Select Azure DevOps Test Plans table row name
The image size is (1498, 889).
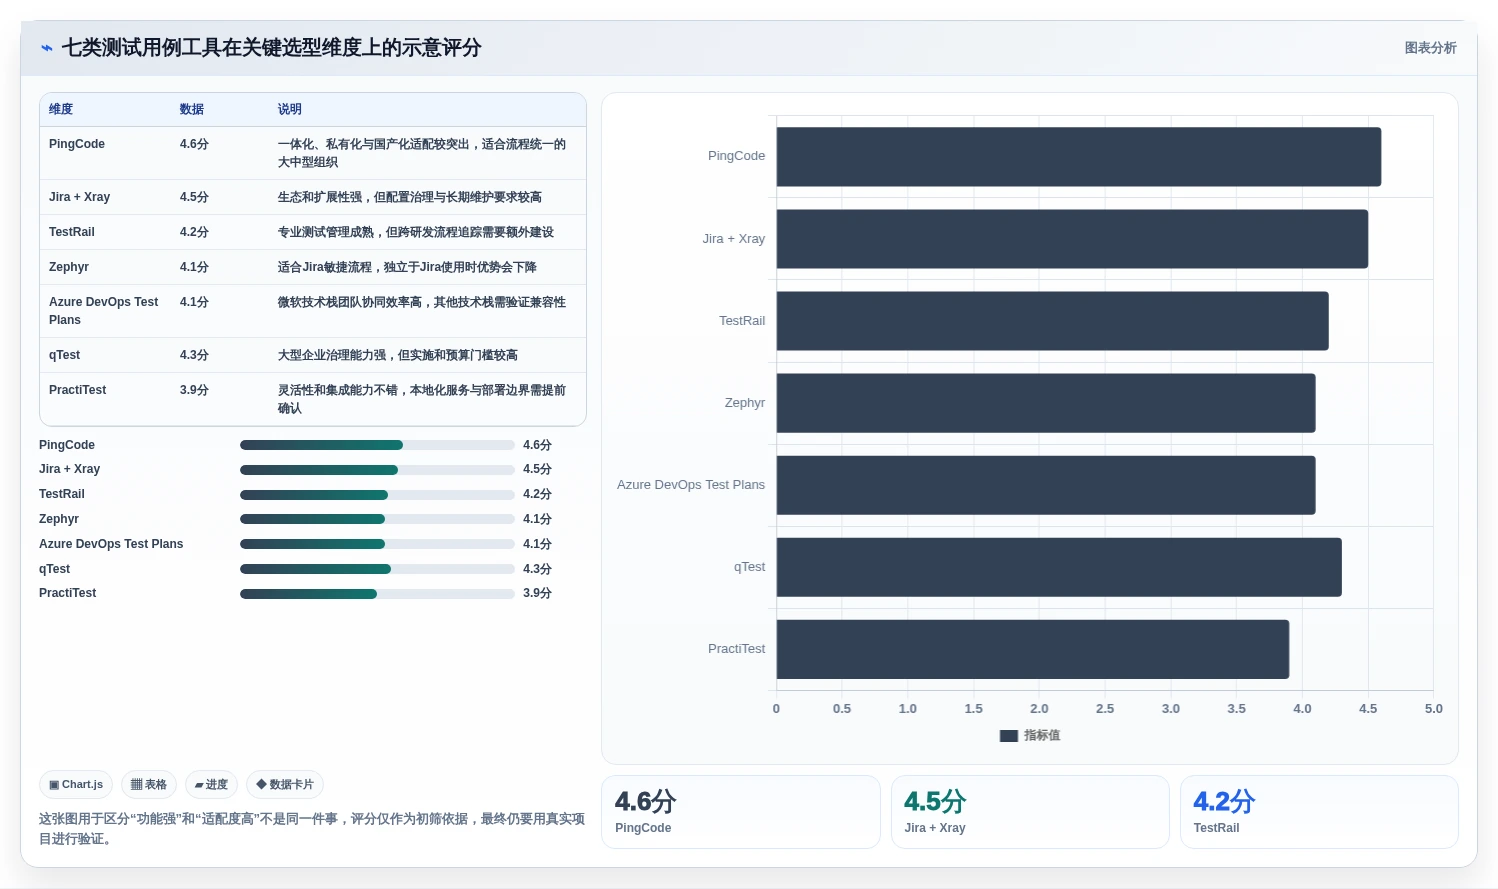point(104,311)
